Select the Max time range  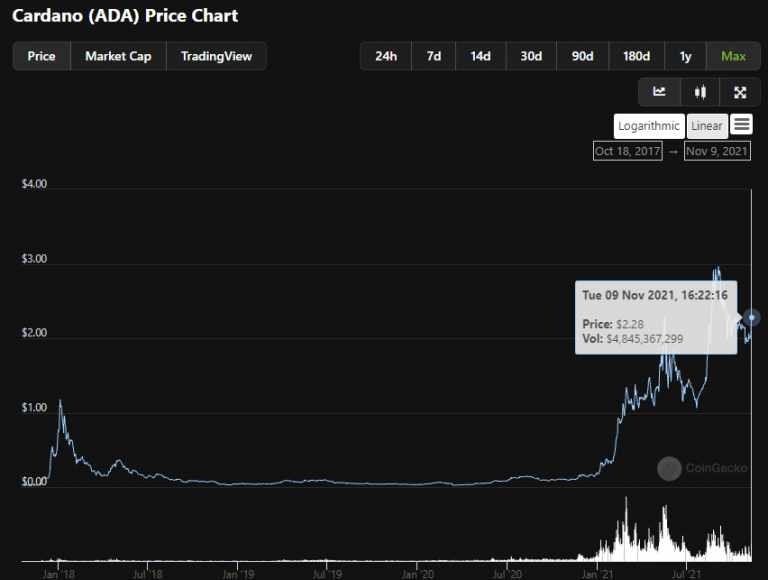point(733,56)
